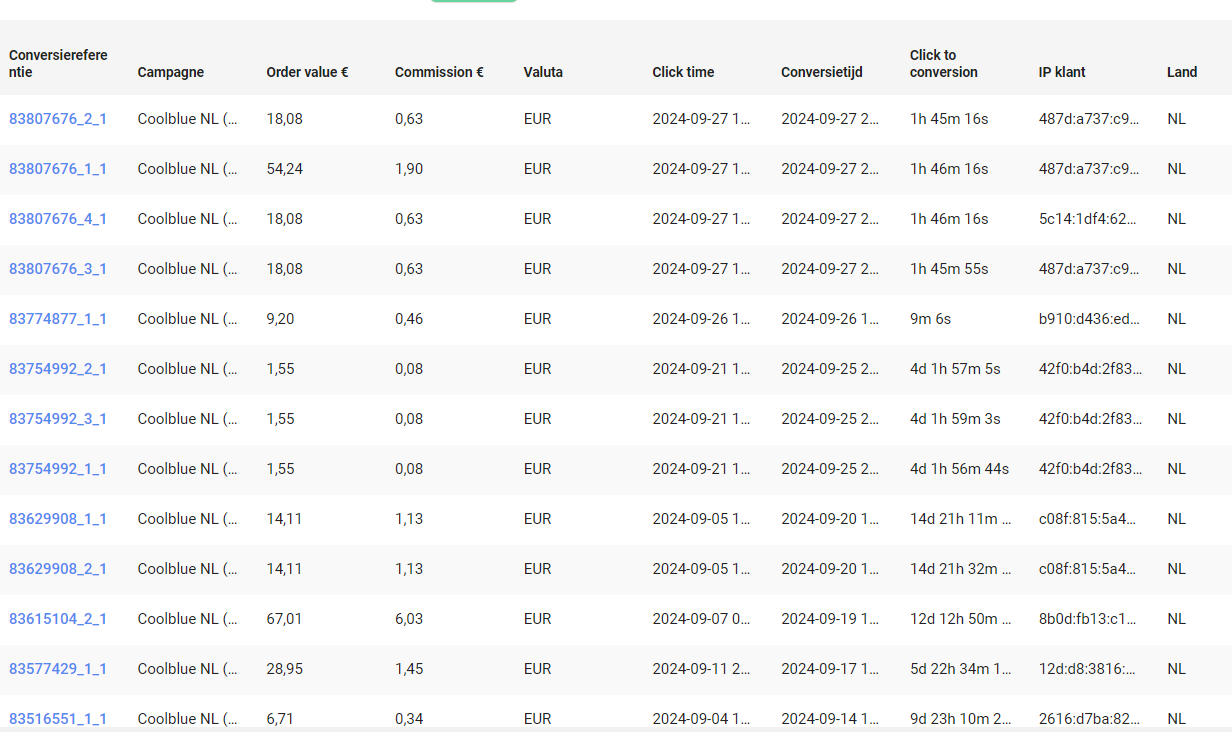Select click-to-conversion 9m 6s
Screen dimensions: 1232x732
click(x=930, y=319)
